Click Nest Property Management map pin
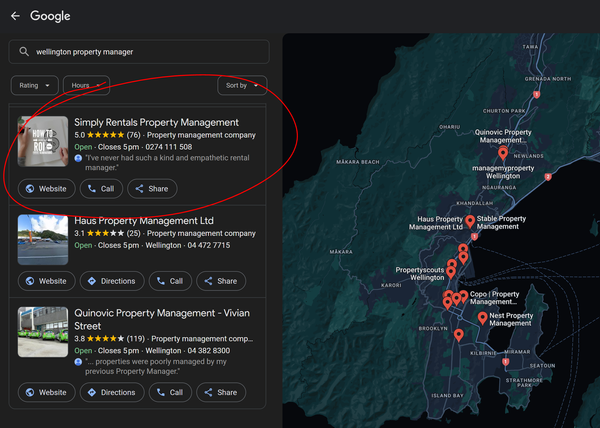The height and width of the screenshot is (428, 600). coord(483,318)
